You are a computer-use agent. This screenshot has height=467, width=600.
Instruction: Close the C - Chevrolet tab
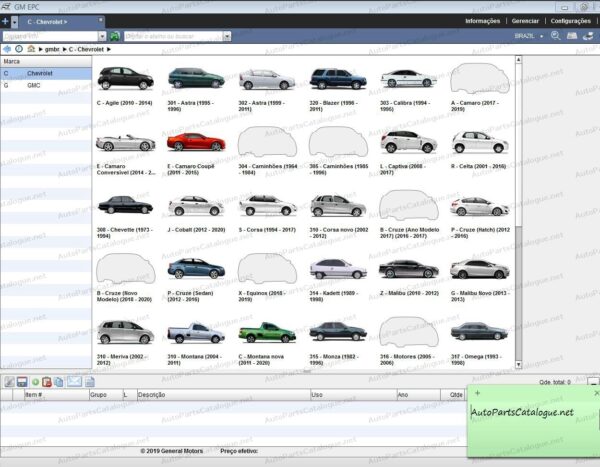pos(101,20)
